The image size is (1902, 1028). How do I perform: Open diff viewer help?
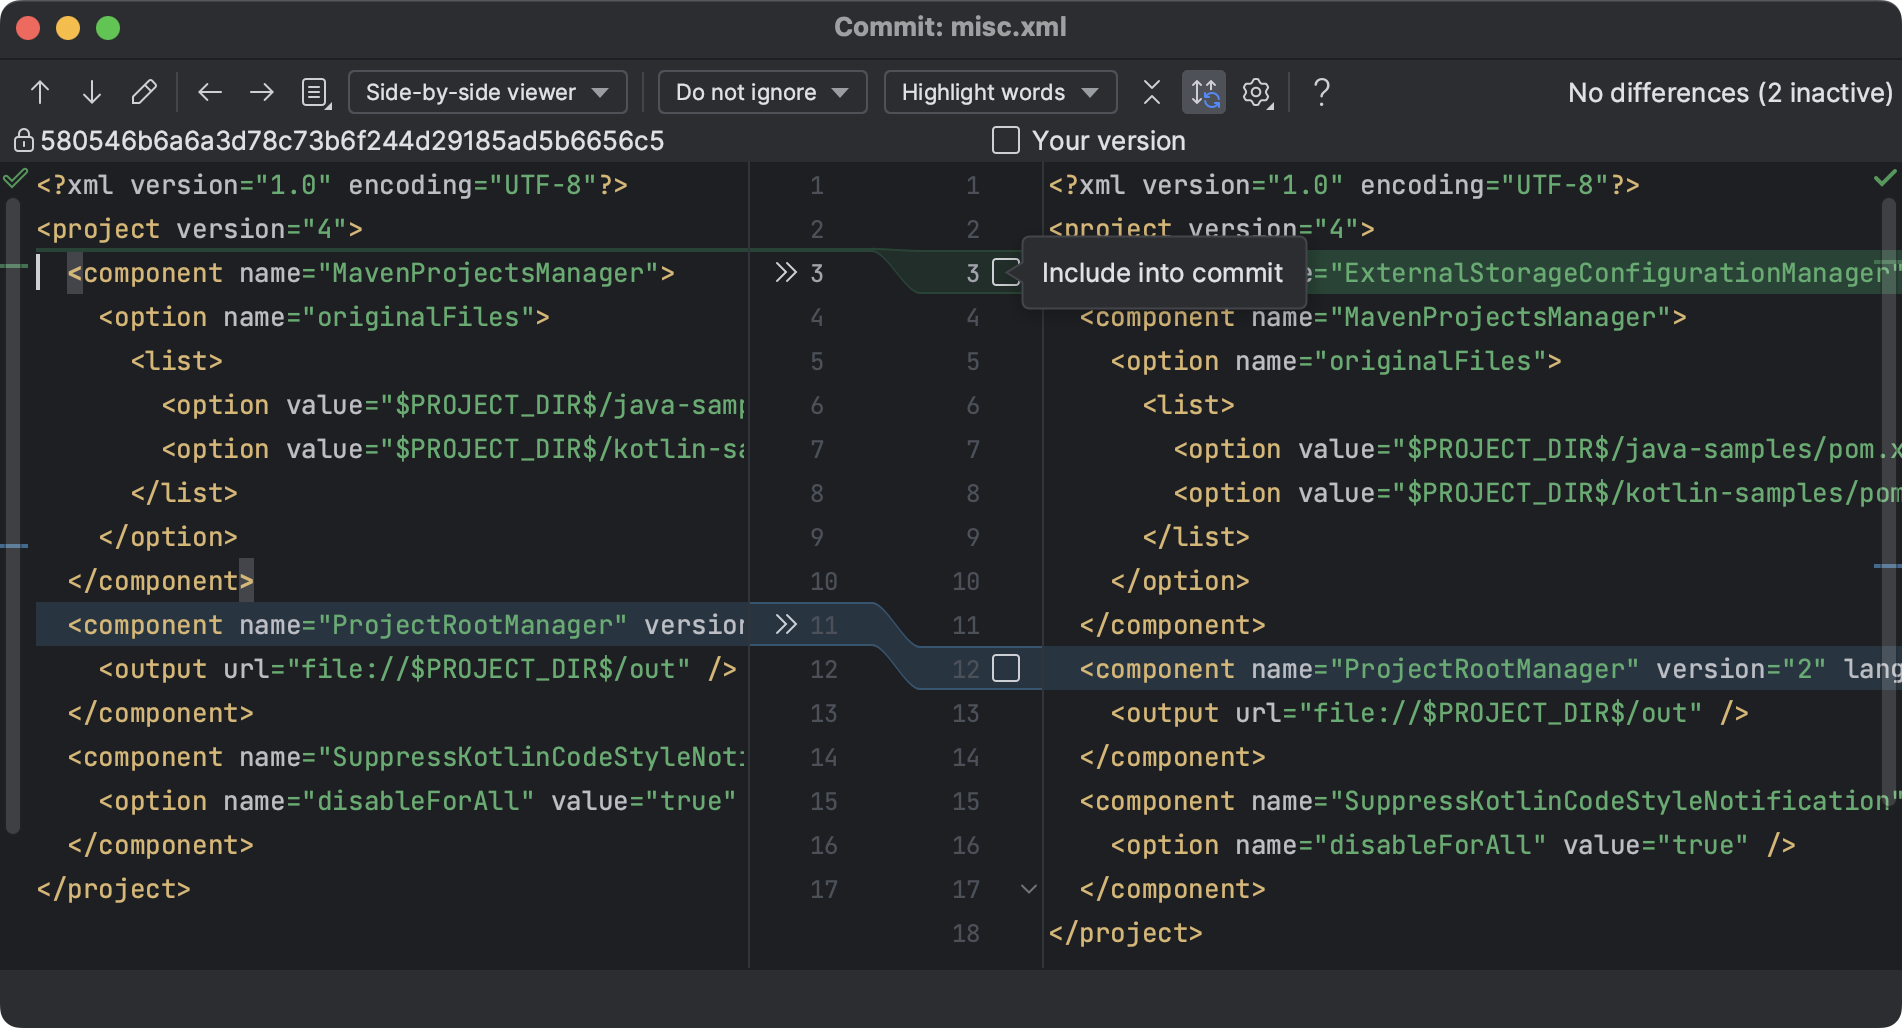pos(1321,92)
